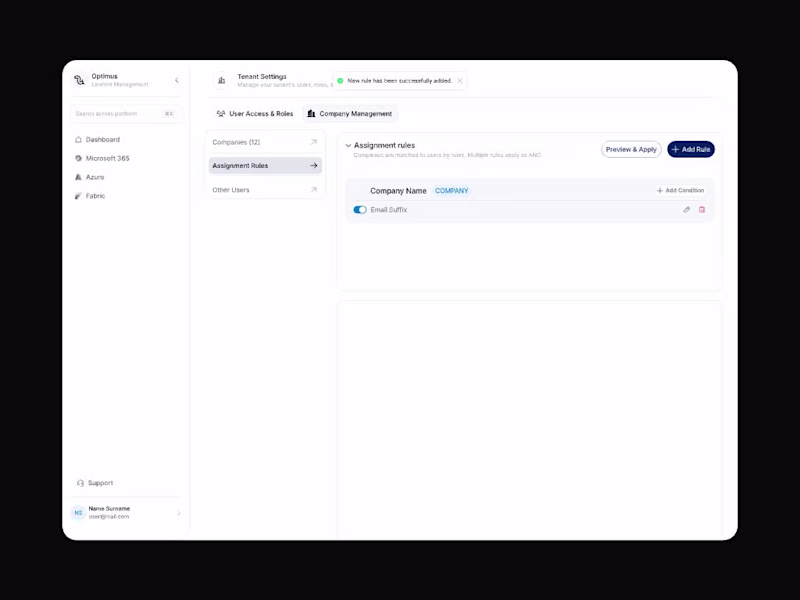Open Companies (12) section
This screenshot has width=800, height=600.
pyautogui.click(x=265, y=142)
